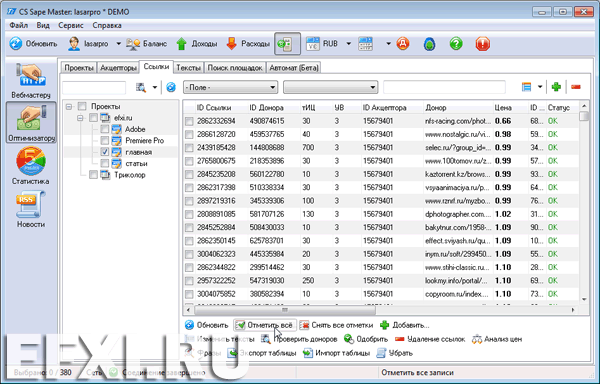Screen dimensions: 600x384
Task: Click the column list view icon
Action: 527,87
